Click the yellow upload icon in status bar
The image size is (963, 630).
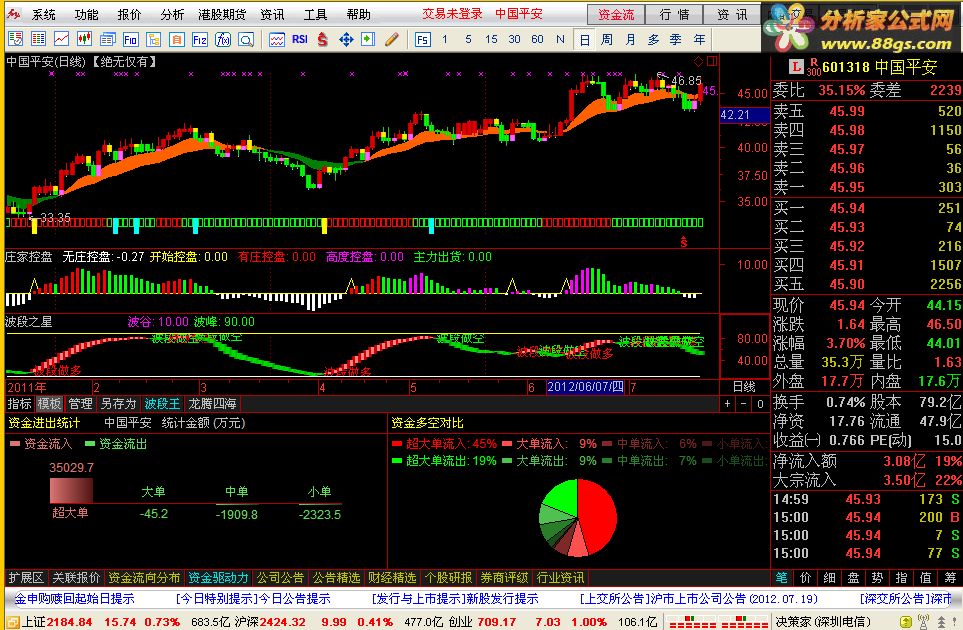point(907,622)
